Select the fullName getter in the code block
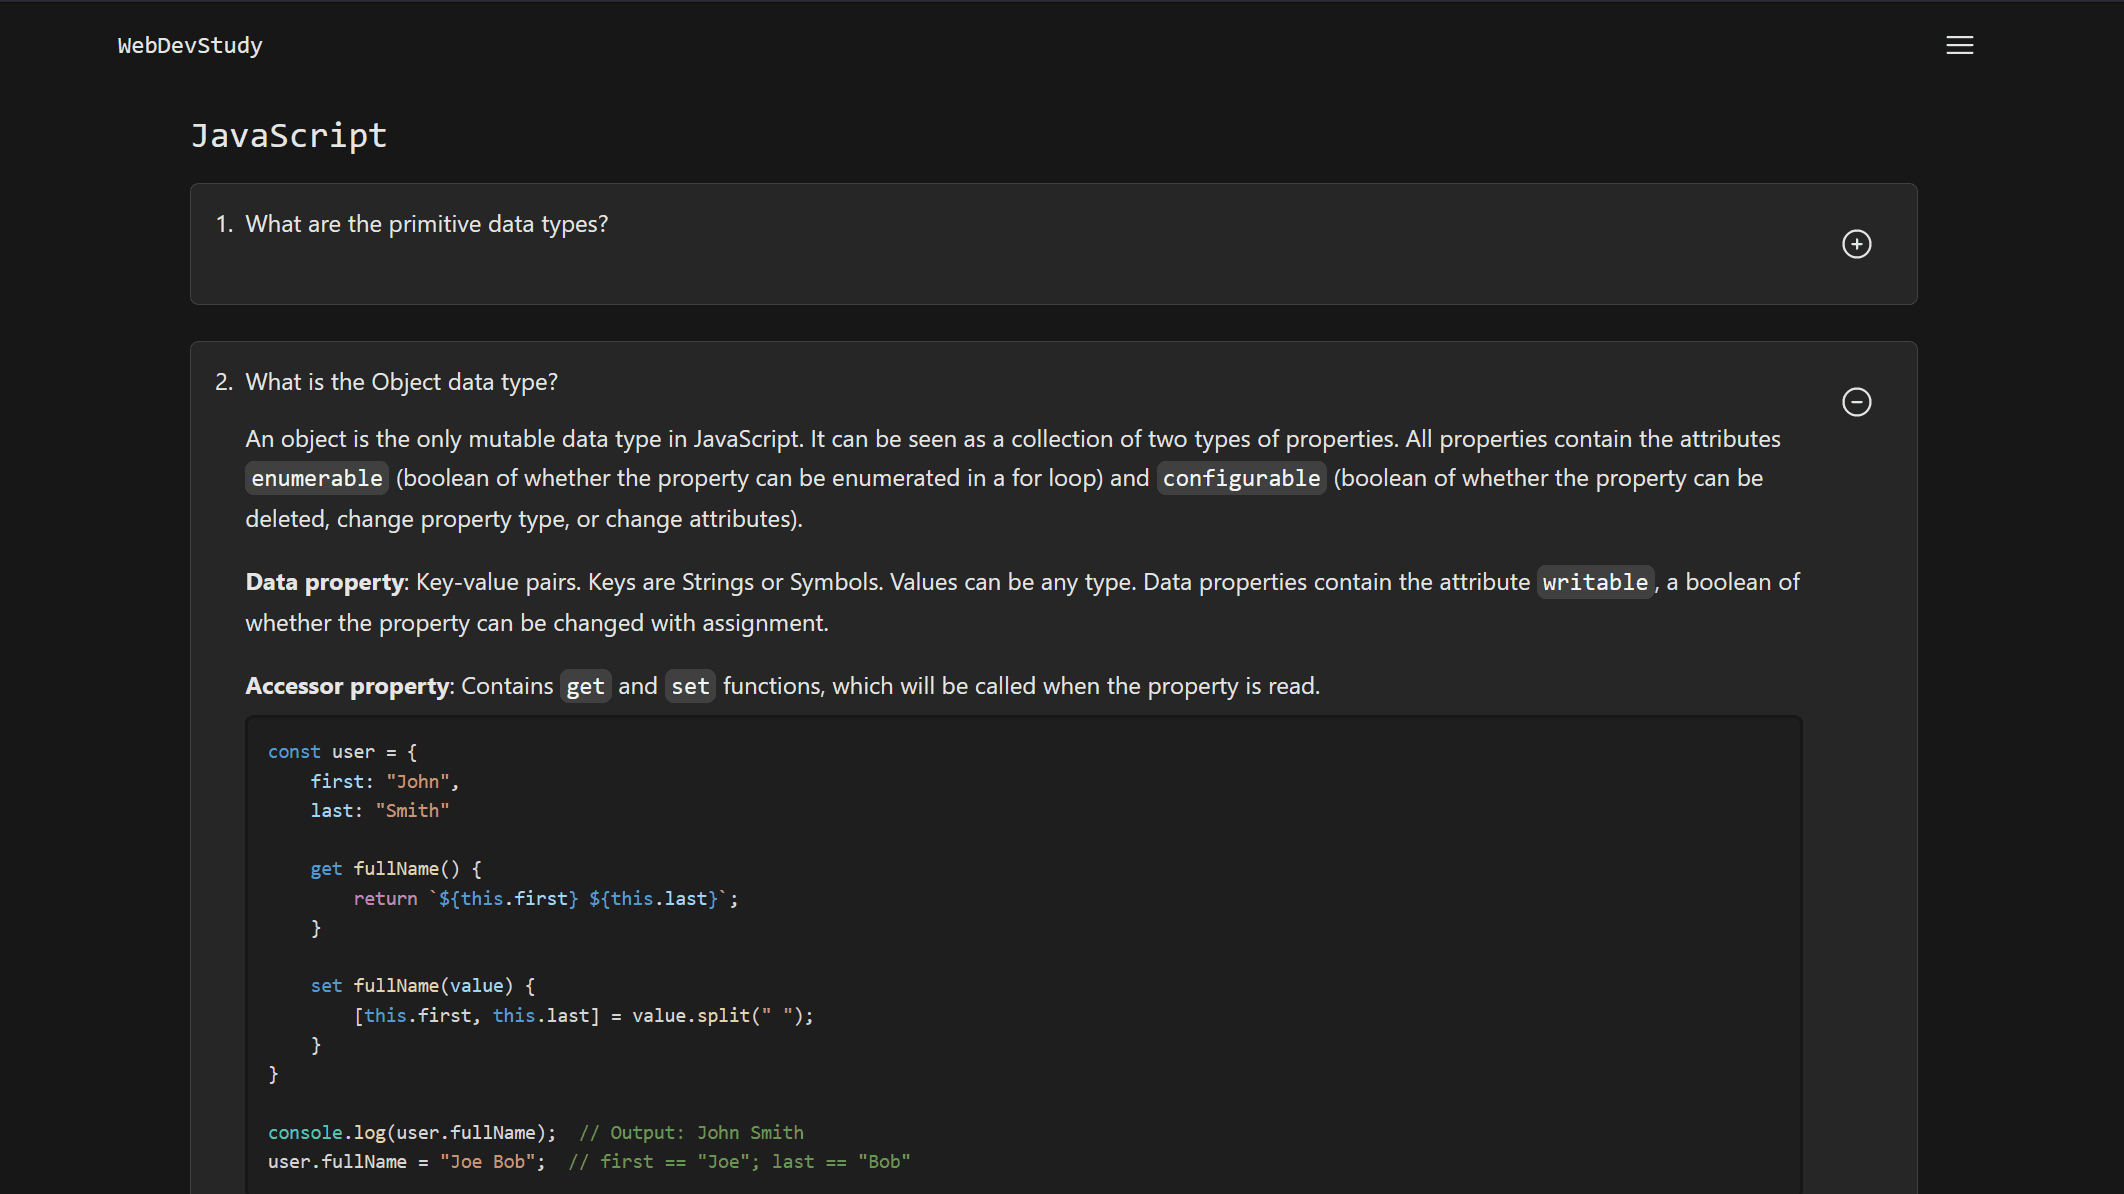 395,868
